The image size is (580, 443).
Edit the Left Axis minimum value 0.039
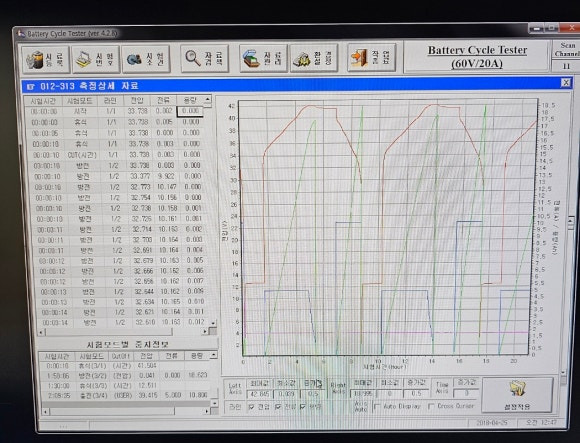click(286, 394)
